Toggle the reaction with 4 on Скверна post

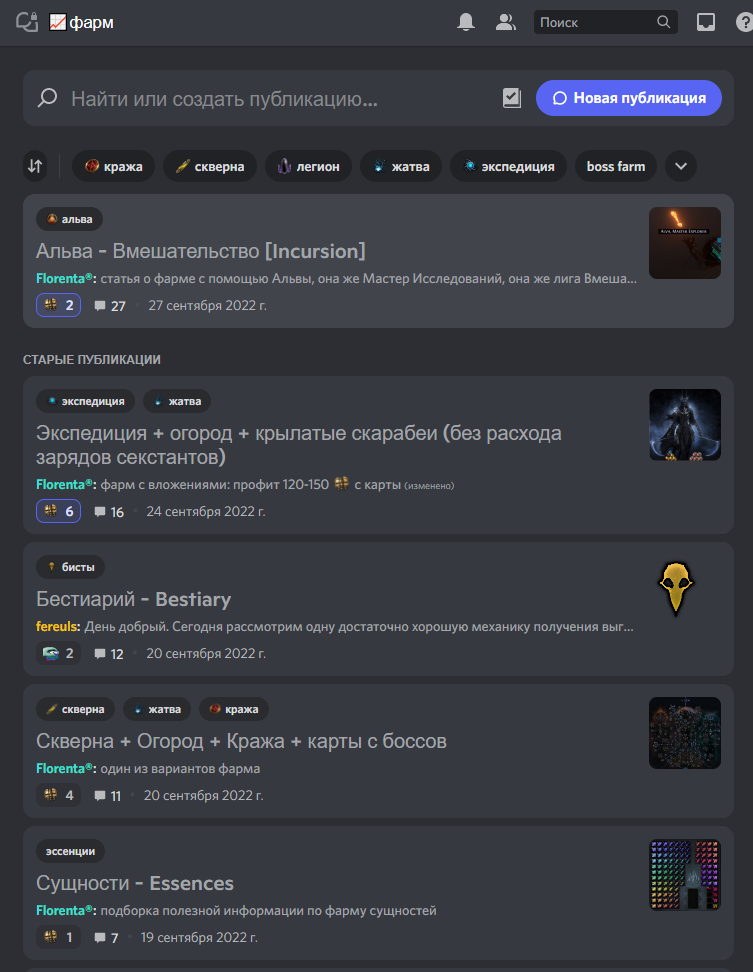tap(58, 795)
